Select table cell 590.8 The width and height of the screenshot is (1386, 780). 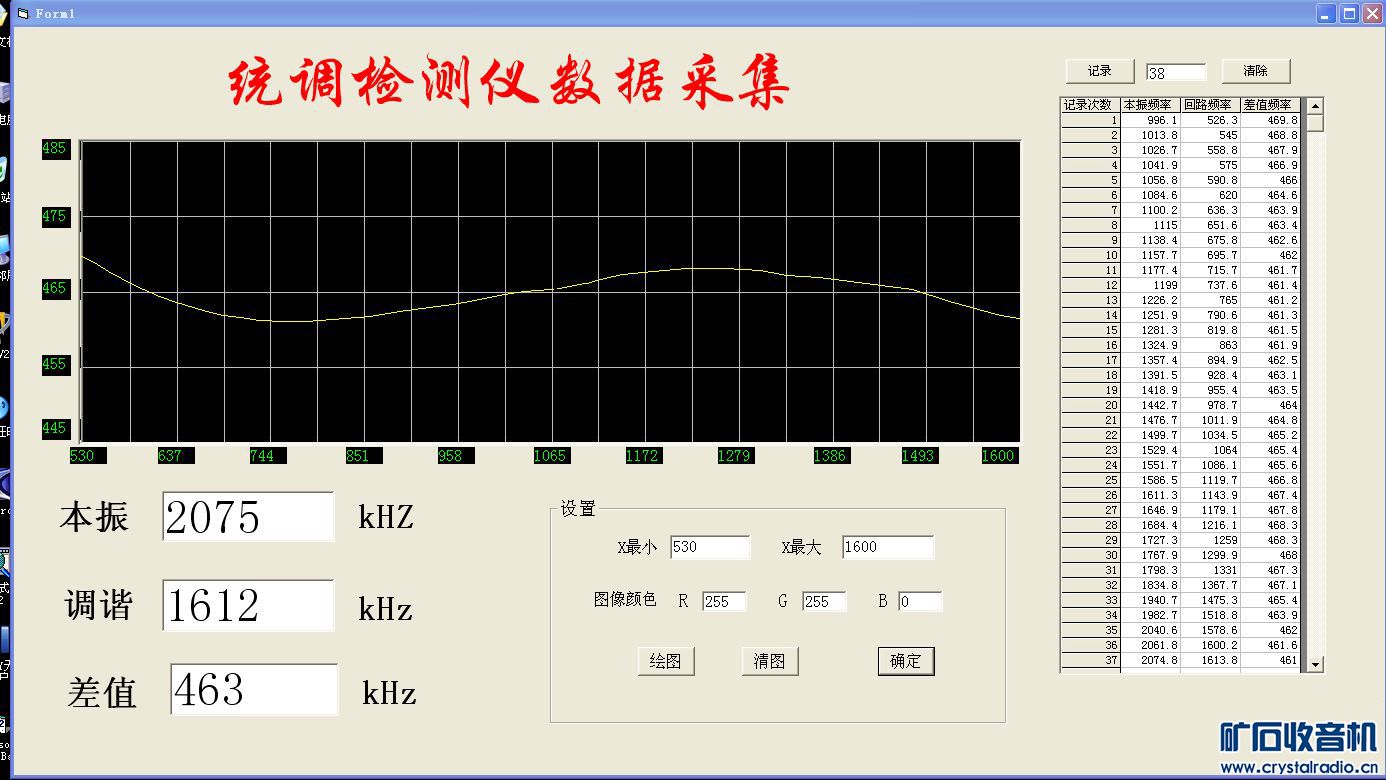pyautogui.click(x=1210, y=180)
